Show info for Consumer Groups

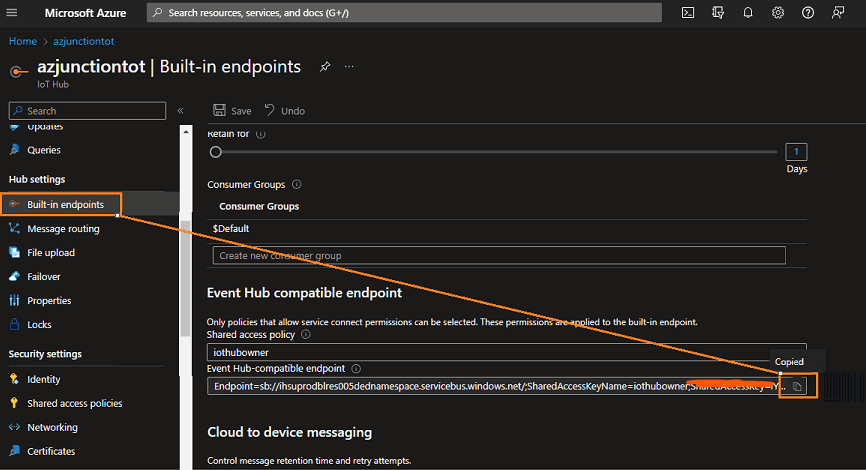(297, 184)
